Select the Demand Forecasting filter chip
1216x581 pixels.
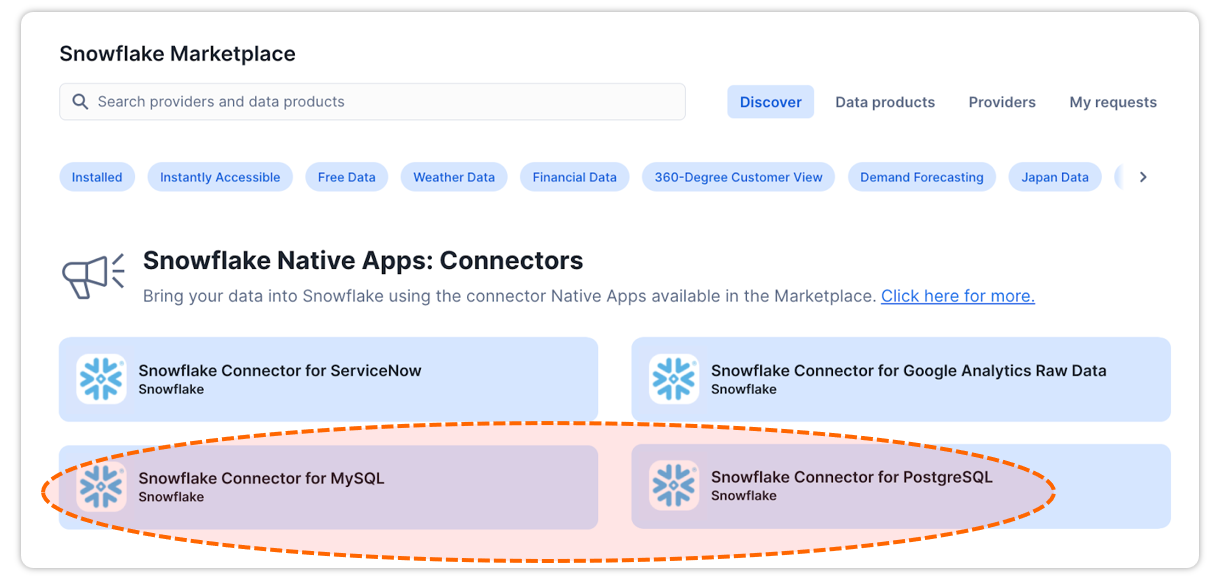[922, 177]
